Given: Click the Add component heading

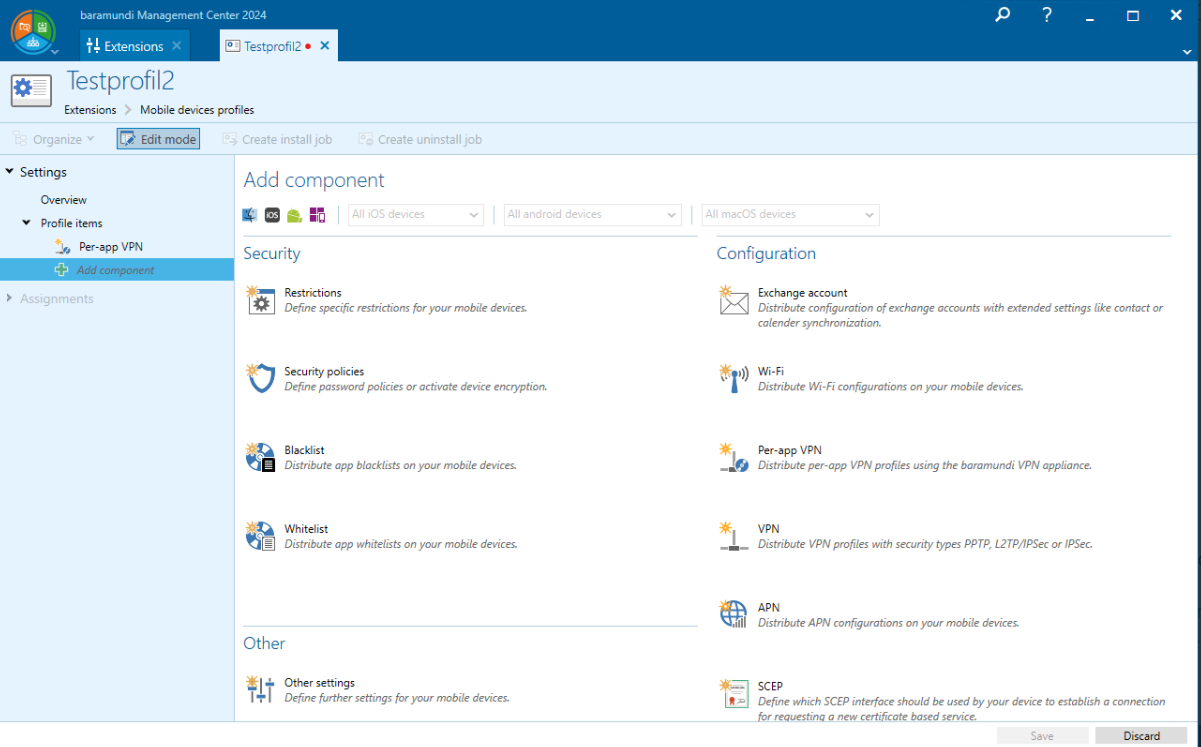Looking at the screenshot, I should (x=314, y=180).
